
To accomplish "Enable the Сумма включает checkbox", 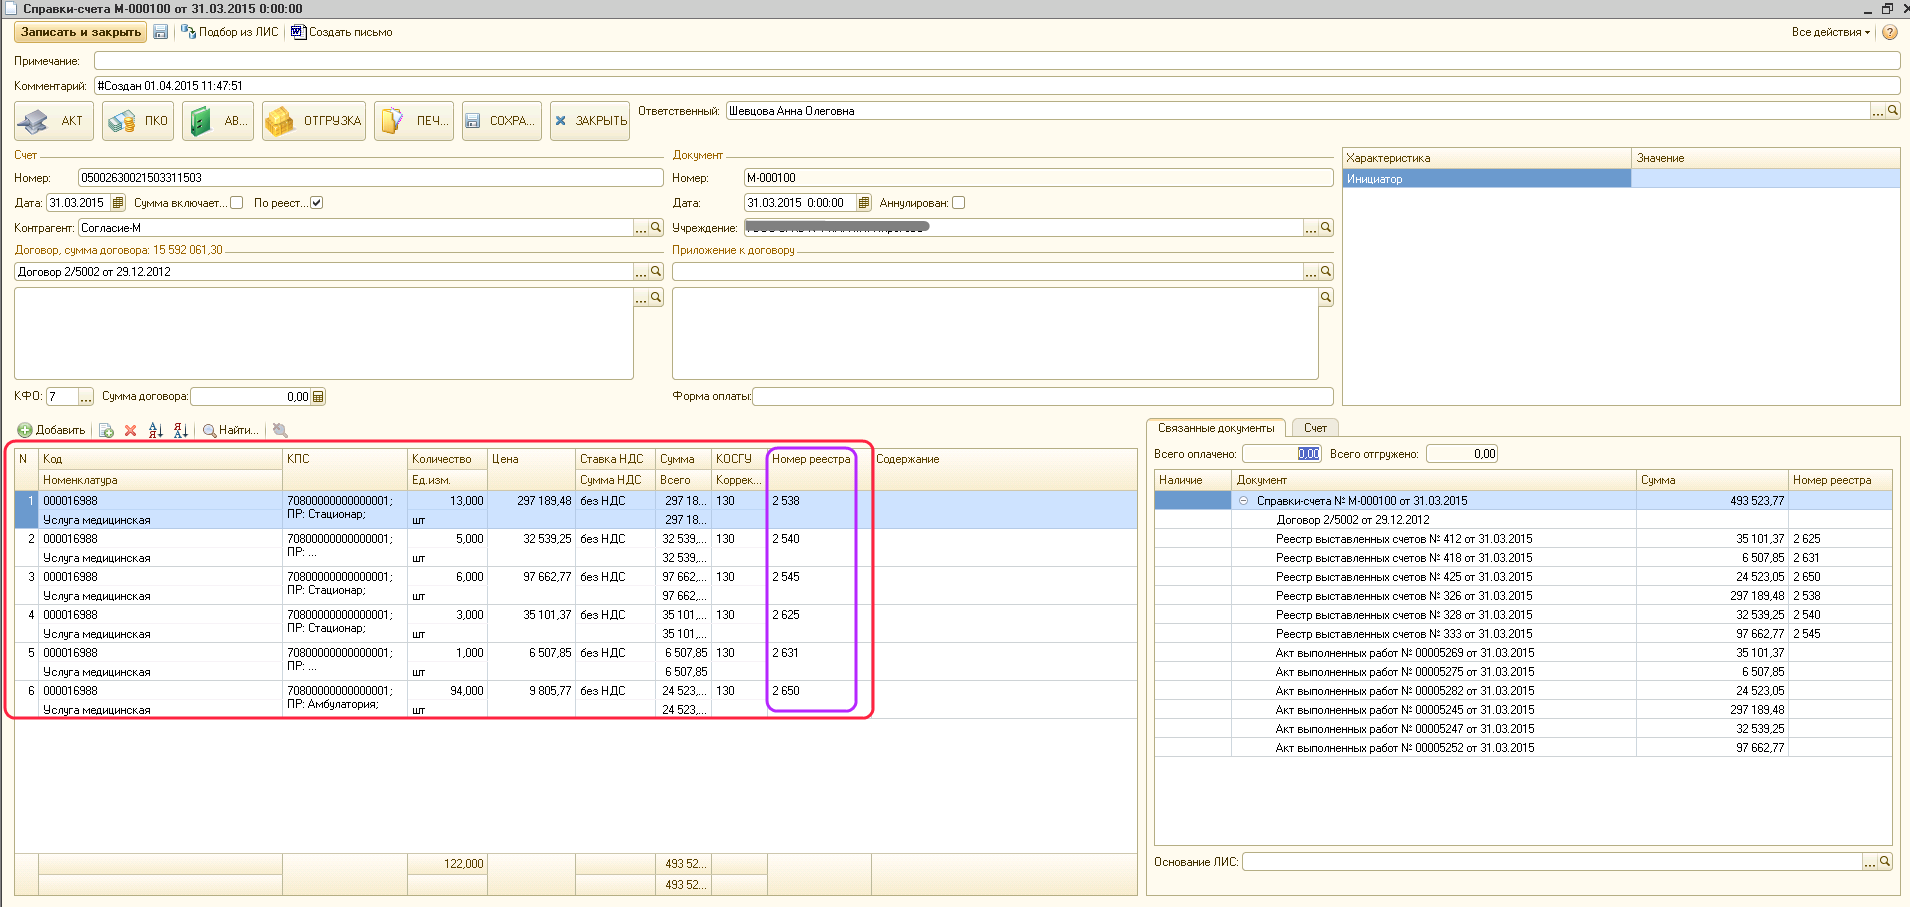I will (237, 203).
